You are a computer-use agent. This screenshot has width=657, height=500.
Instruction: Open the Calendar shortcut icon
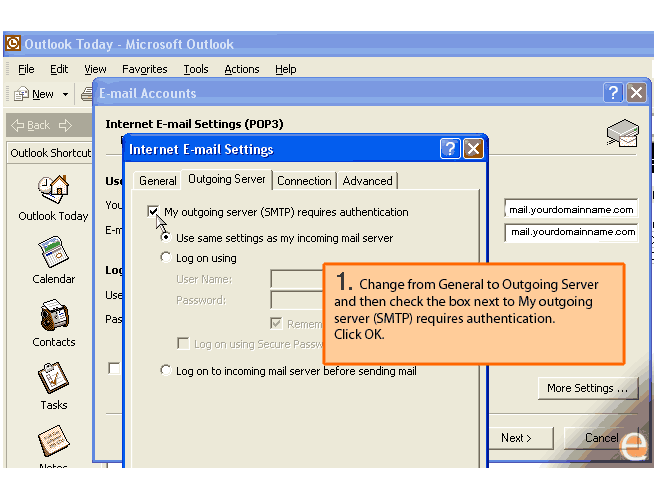(53, 252)
